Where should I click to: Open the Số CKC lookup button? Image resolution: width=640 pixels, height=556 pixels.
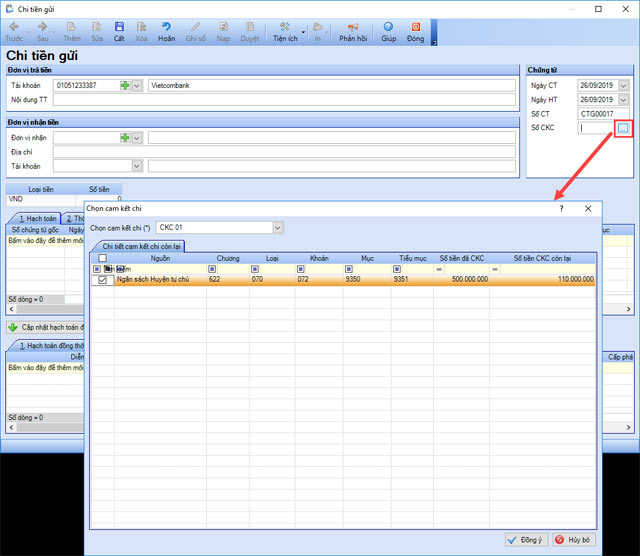pyautogui.click(x=623, y=128)
